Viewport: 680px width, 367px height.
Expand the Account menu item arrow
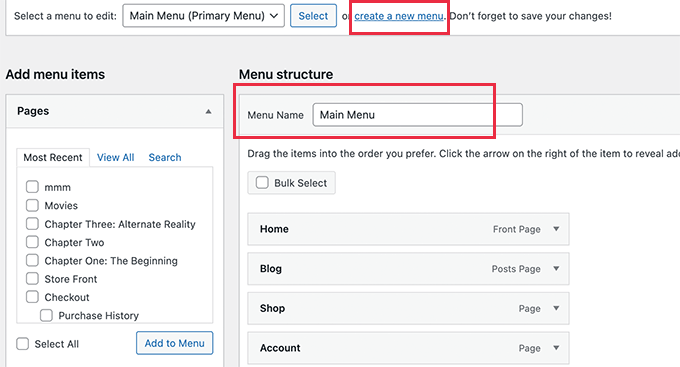click(x=556, y=348)
